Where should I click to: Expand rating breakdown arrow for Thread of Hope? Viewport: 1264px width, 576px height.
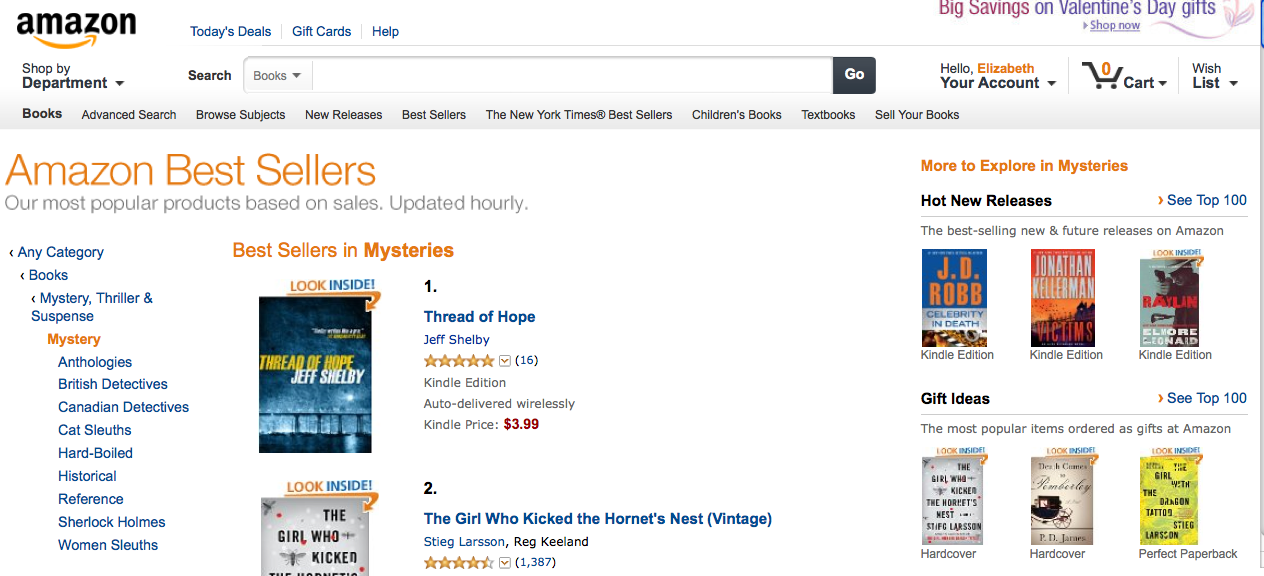pos(505,360)
